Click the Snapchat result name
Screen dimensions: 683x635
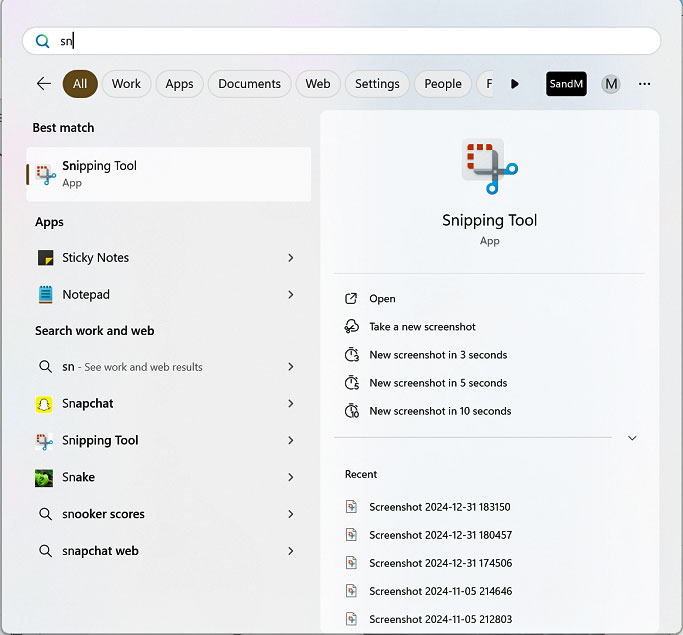point(88,404)
